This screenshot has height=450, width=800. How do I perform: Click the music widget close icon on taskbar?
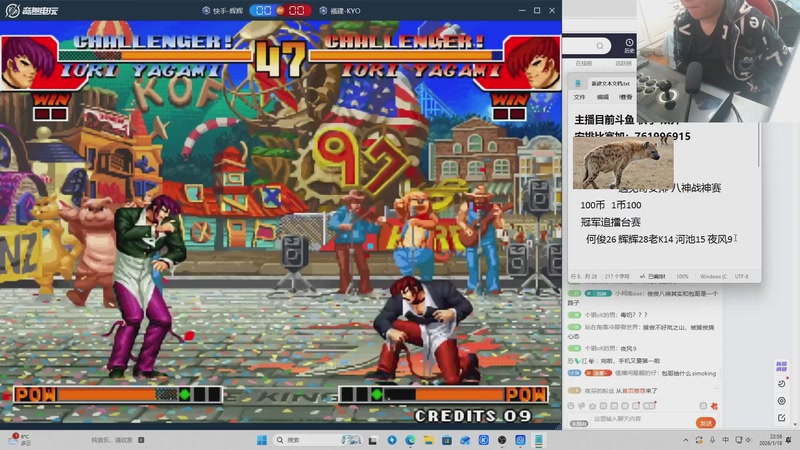141,440
